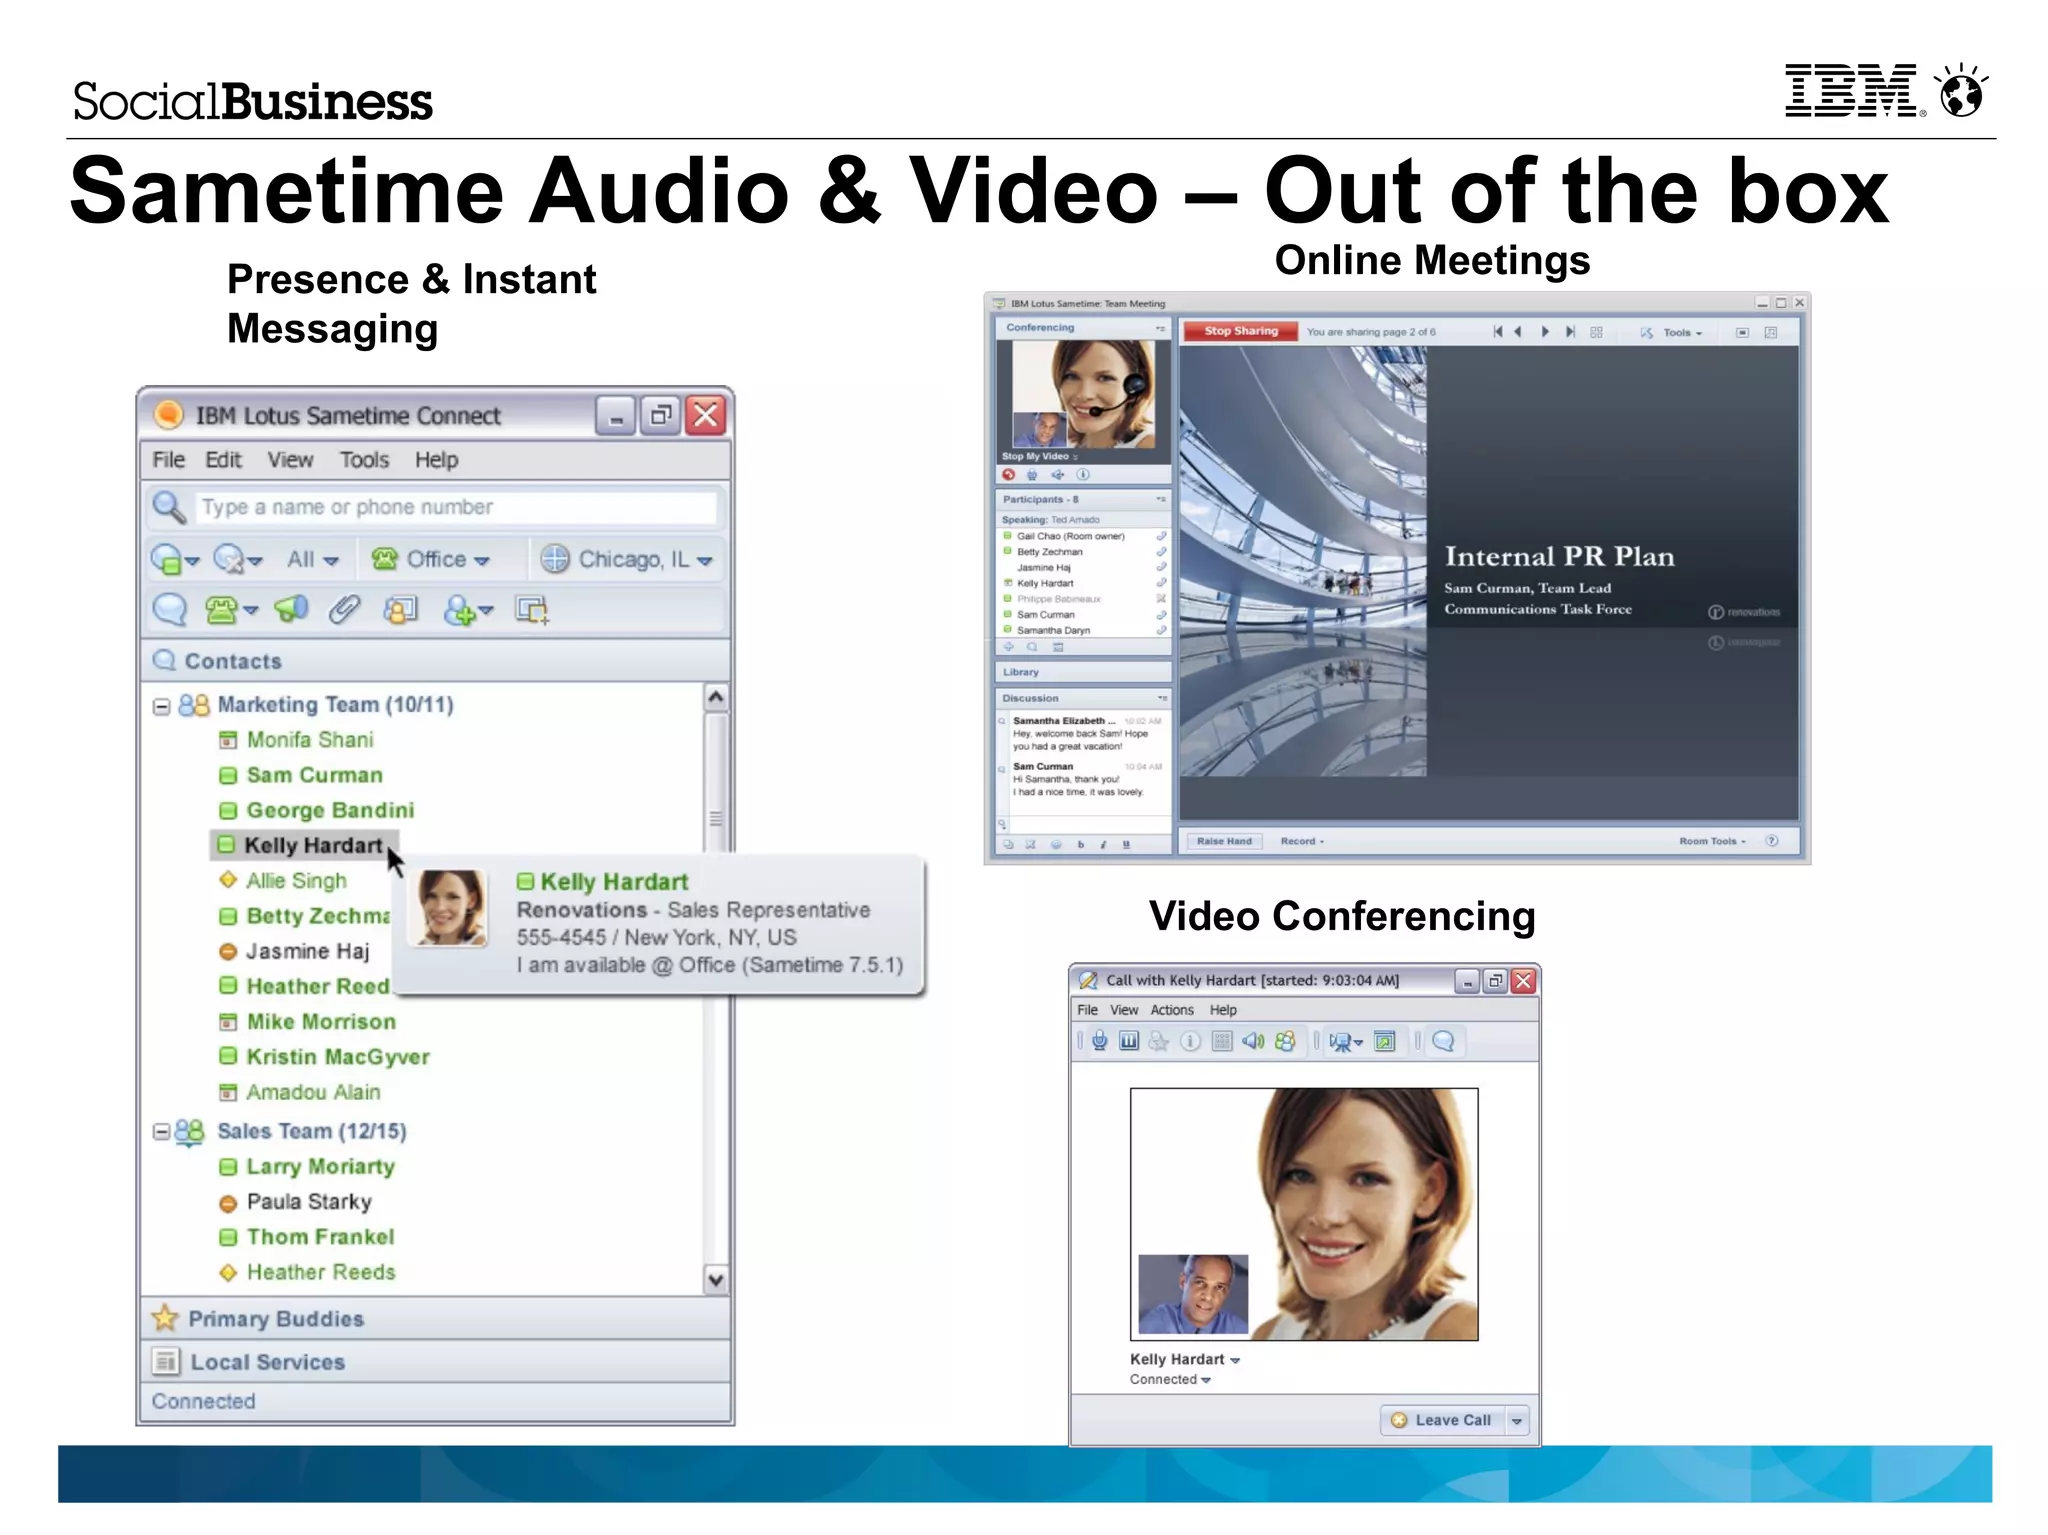Click the add contact person icon
Viewport: 2048px width, 1535px height.
460,609
